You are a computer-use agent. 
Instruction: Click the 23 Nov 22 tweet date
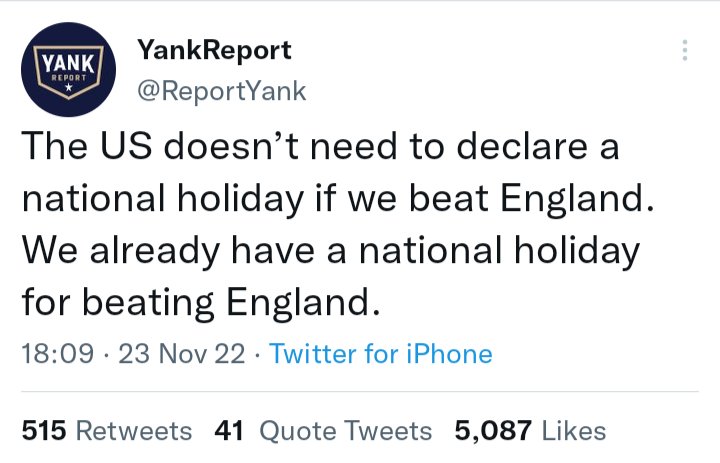181,353
